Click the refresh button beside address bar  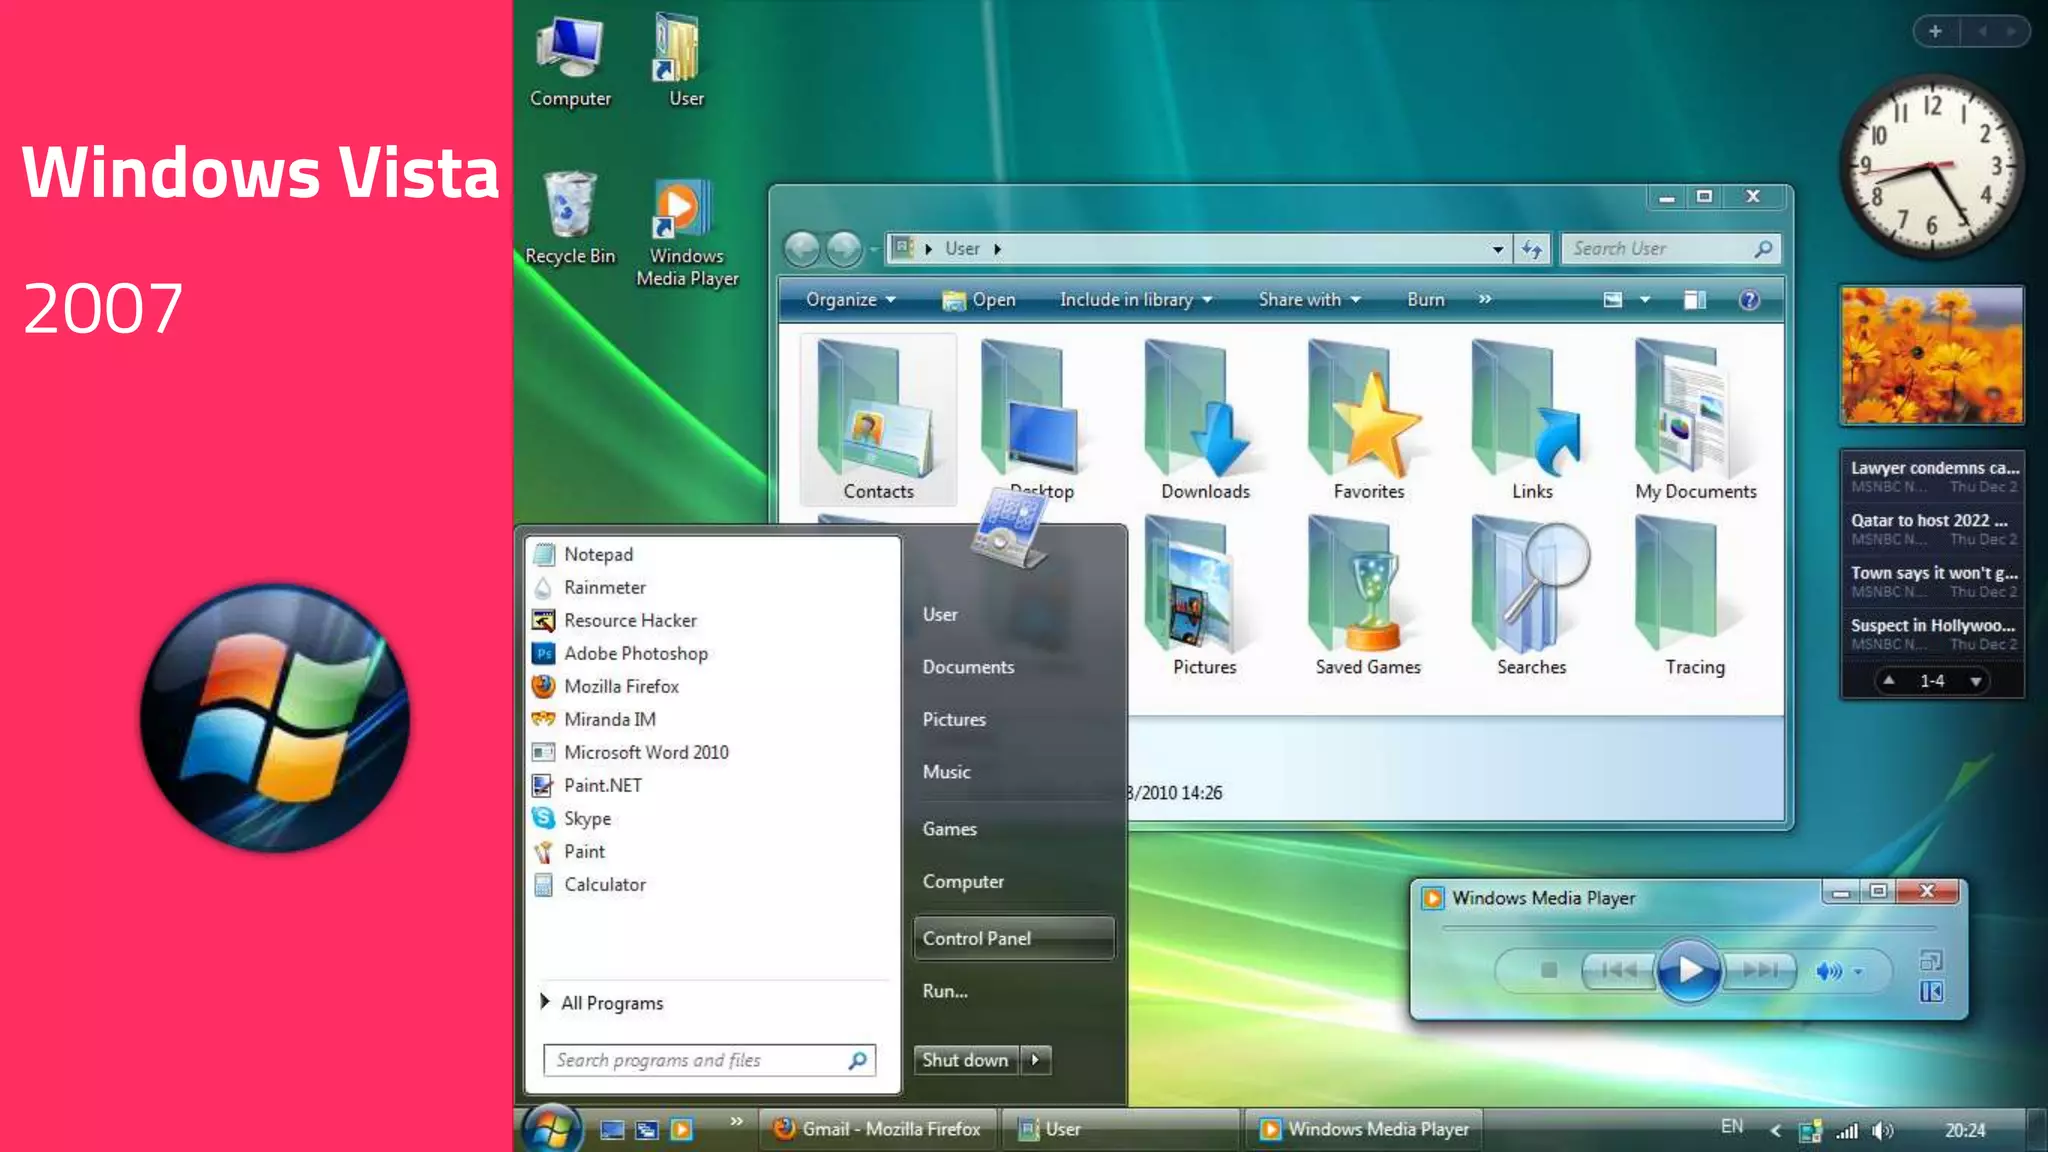(1532, 249)
